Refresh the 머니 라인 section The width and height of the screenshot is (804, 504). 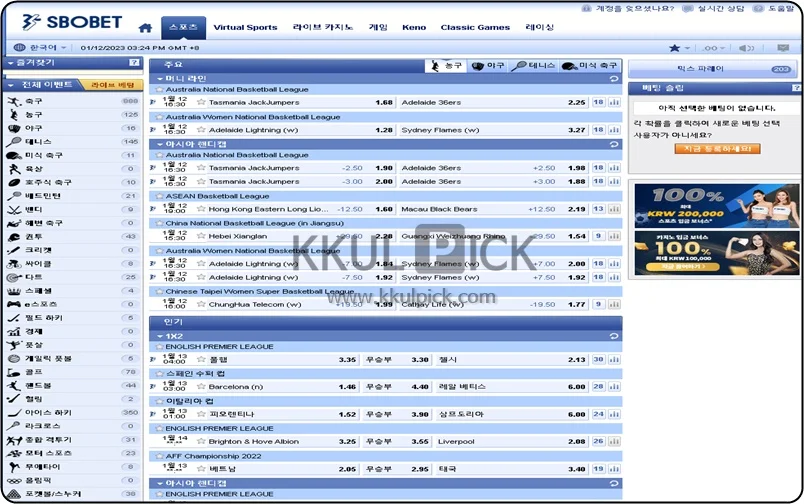pyautogui.click(x=614, y=79)
